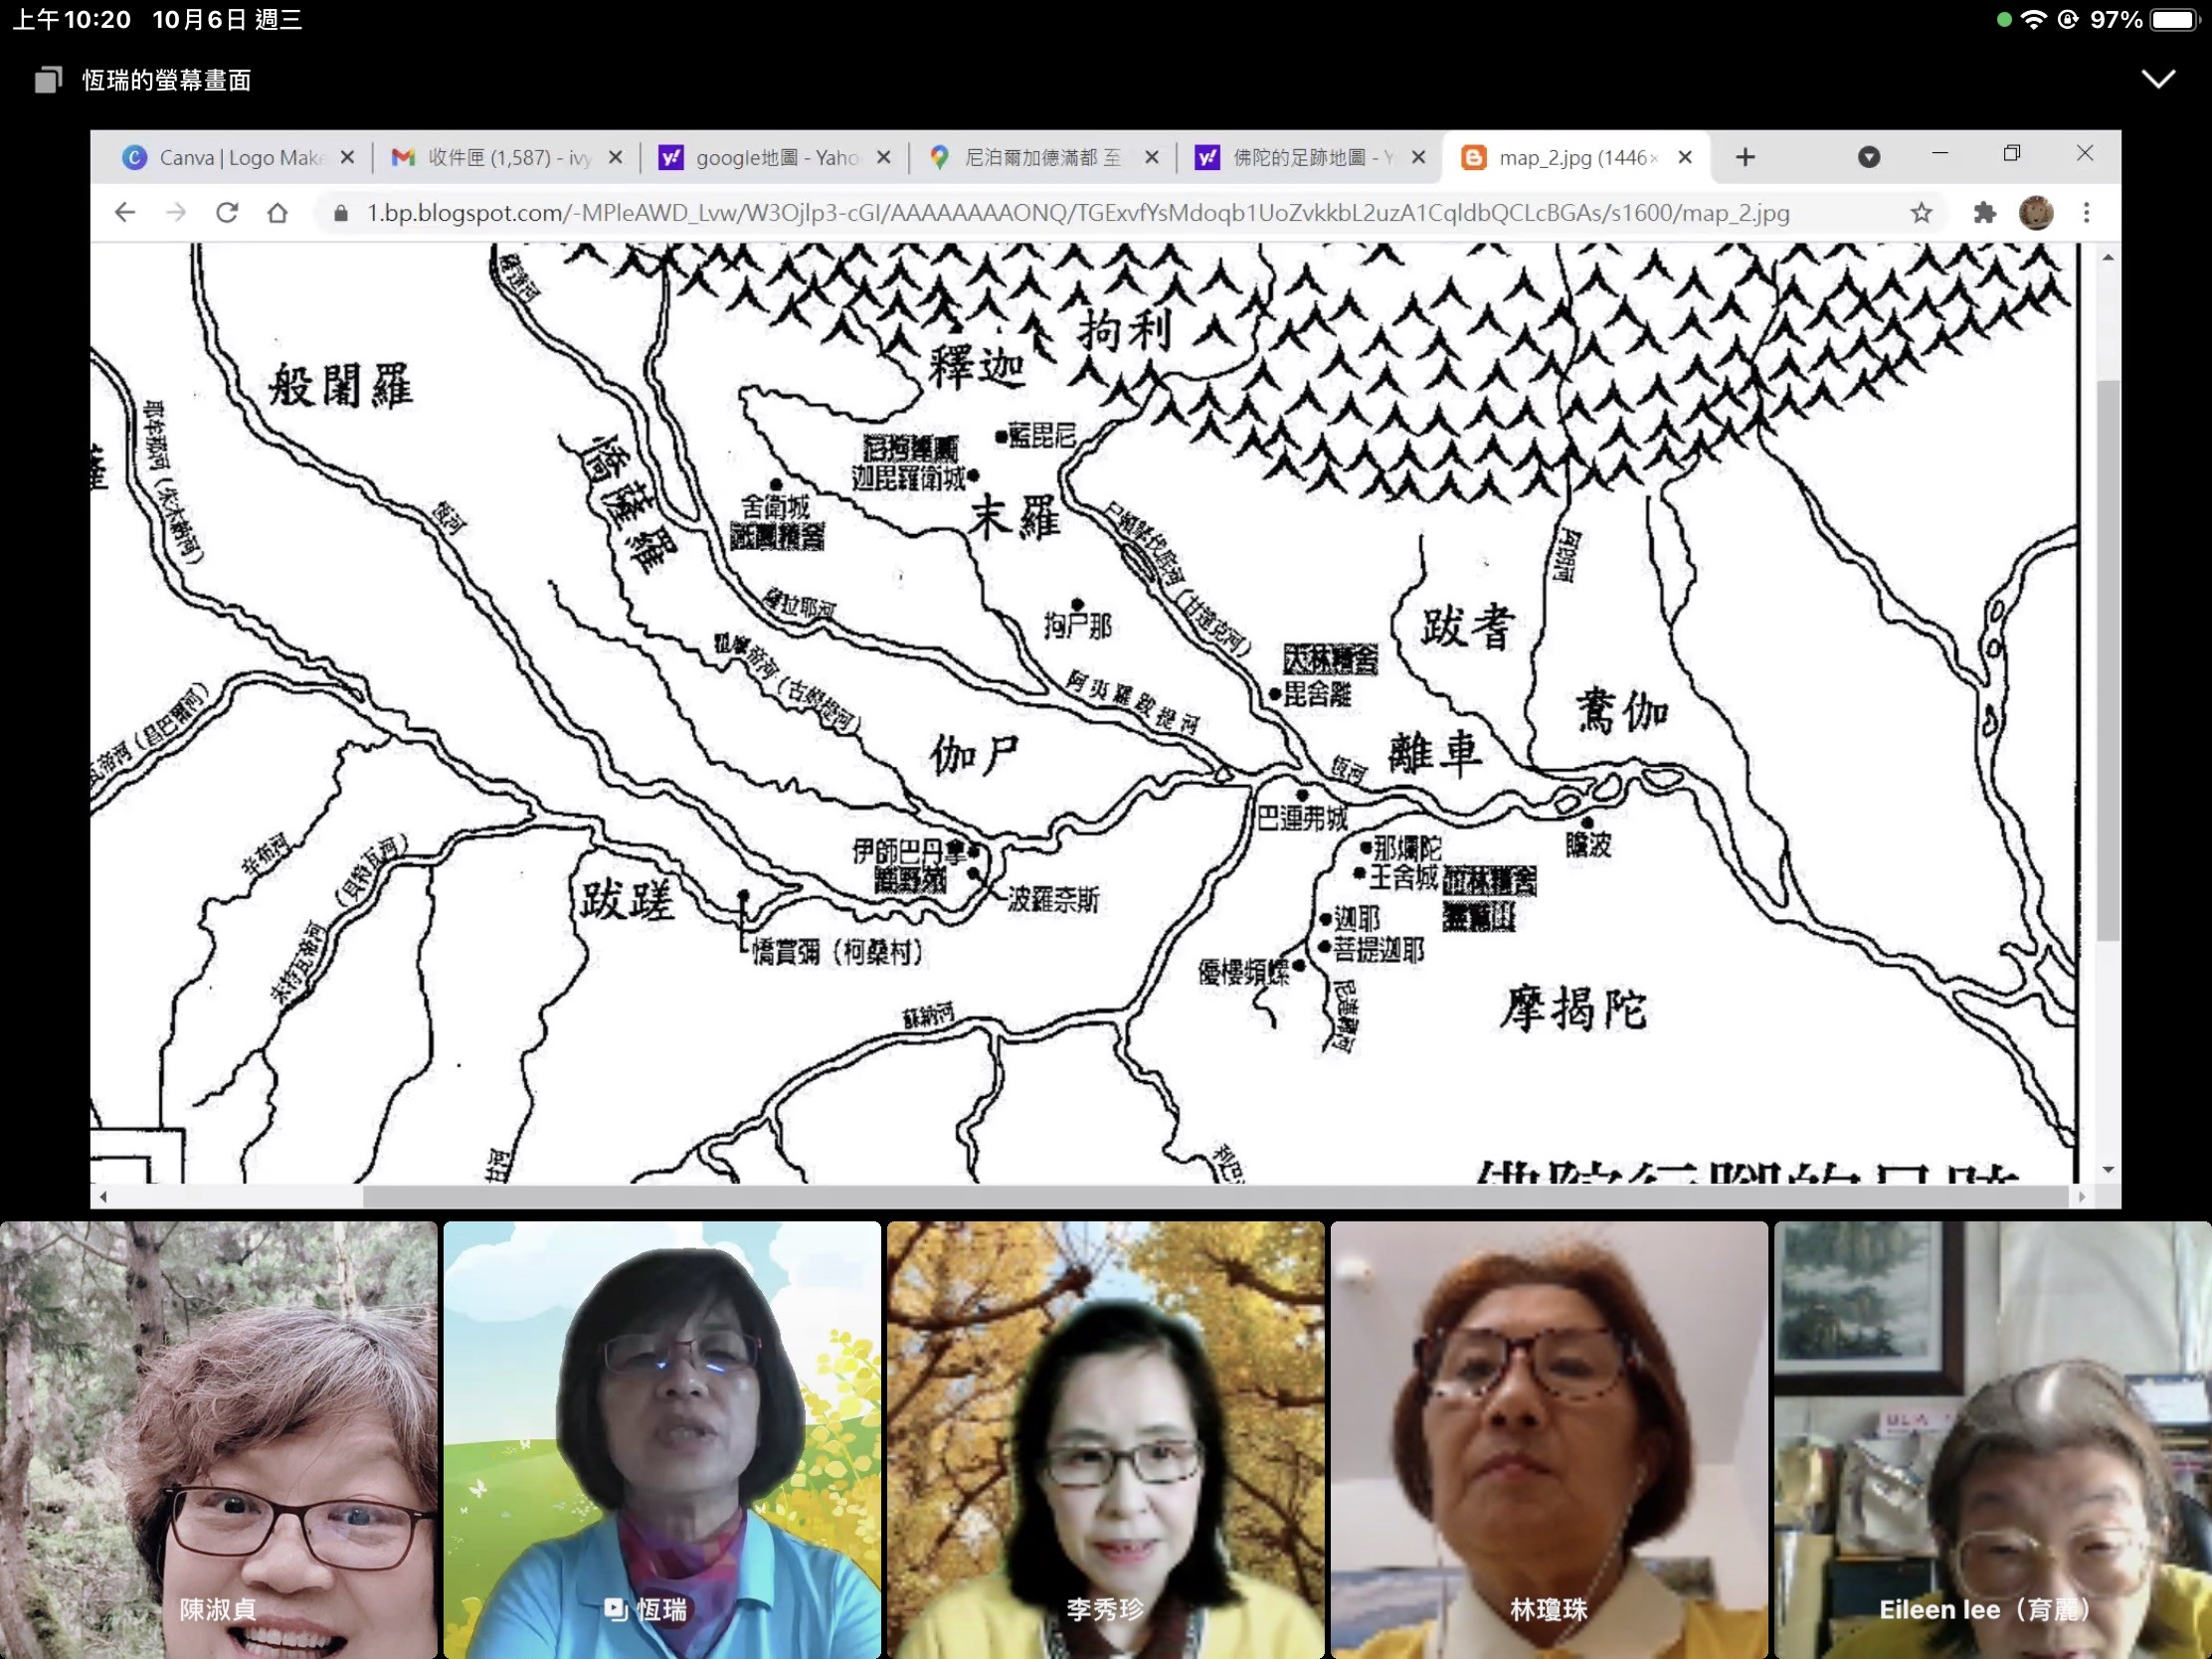Open the Chrome profile avatar
2212x1659 pixels.
[2036, 212]
